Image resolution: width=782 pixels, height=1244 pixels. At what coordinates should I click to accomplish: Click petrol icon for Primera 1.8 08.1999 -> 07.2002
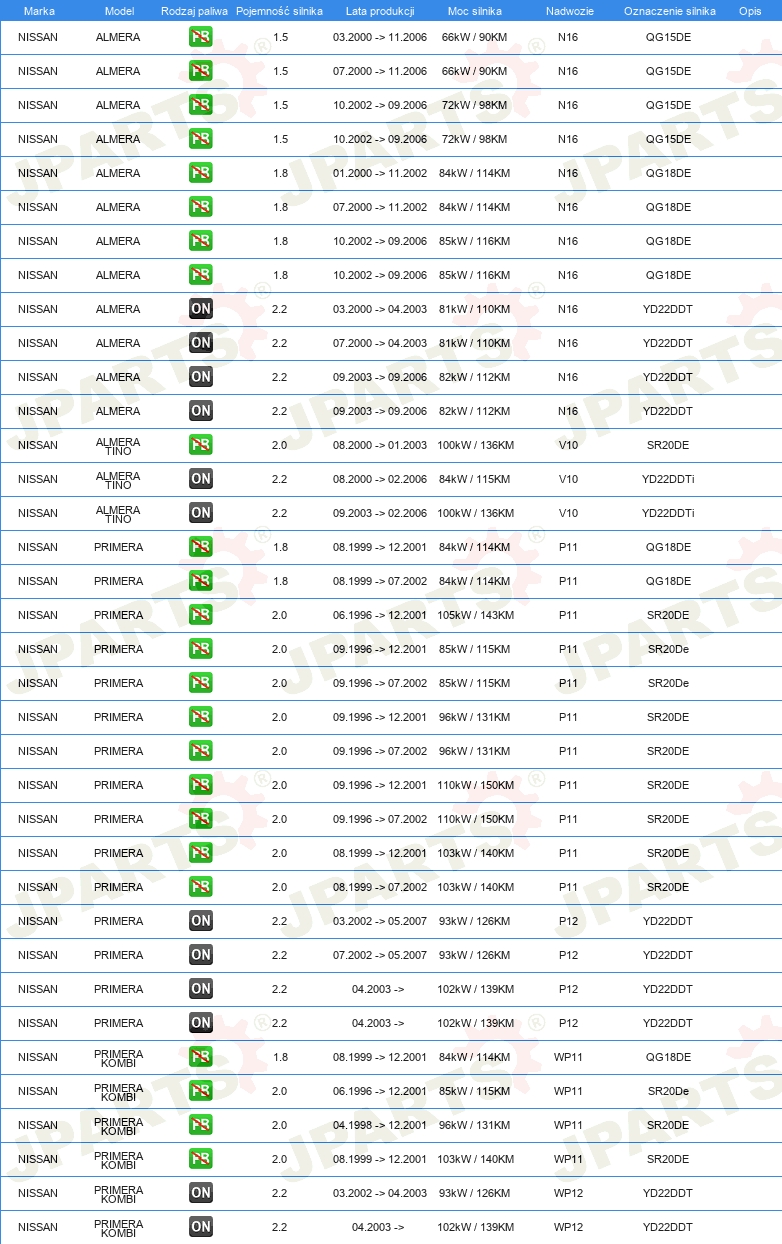click(x=201, y=581)
